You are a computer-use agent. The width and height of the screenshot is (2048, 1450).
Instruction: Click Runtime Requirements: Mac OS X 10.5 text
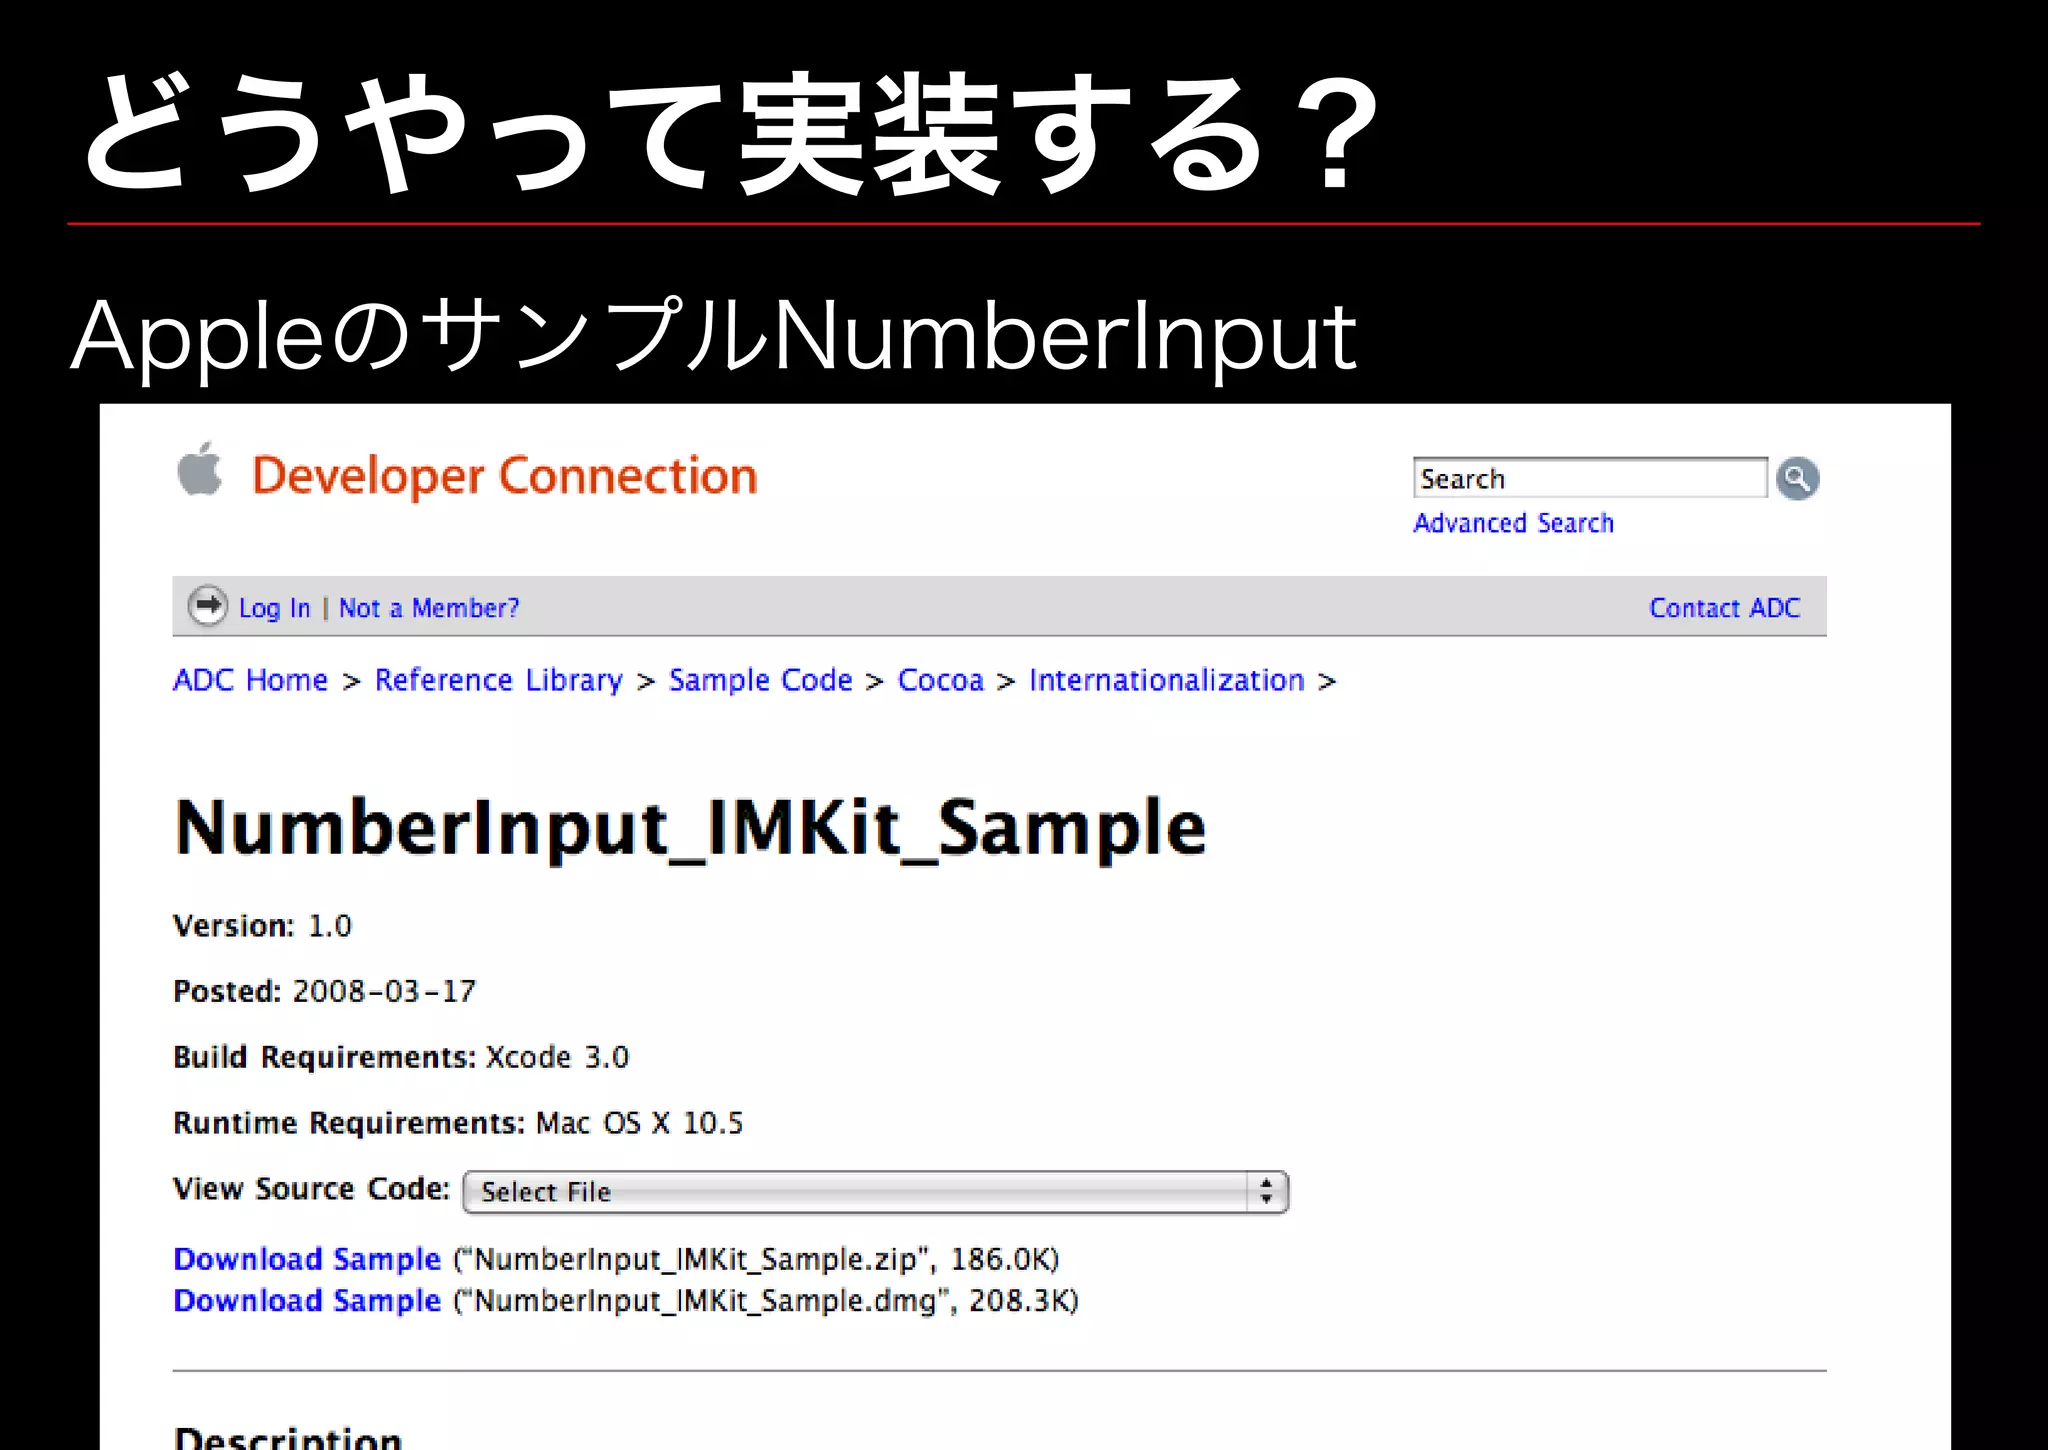[458, 1124]
